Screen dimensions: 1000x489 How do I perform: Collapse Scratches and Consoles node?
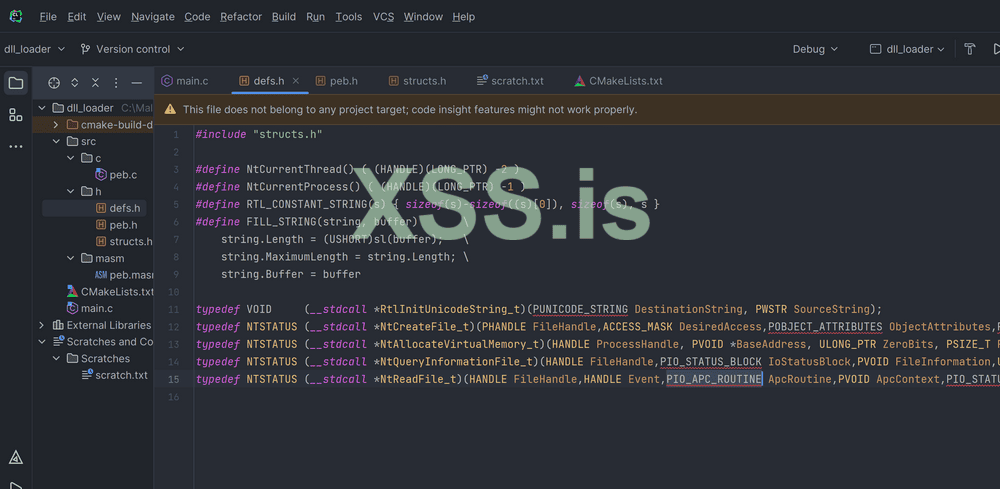point(43,342)
